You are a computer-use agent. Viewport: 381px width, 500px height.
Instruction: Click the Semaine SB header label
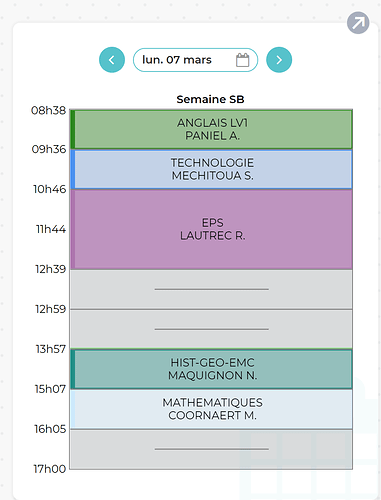pos(210,99)
